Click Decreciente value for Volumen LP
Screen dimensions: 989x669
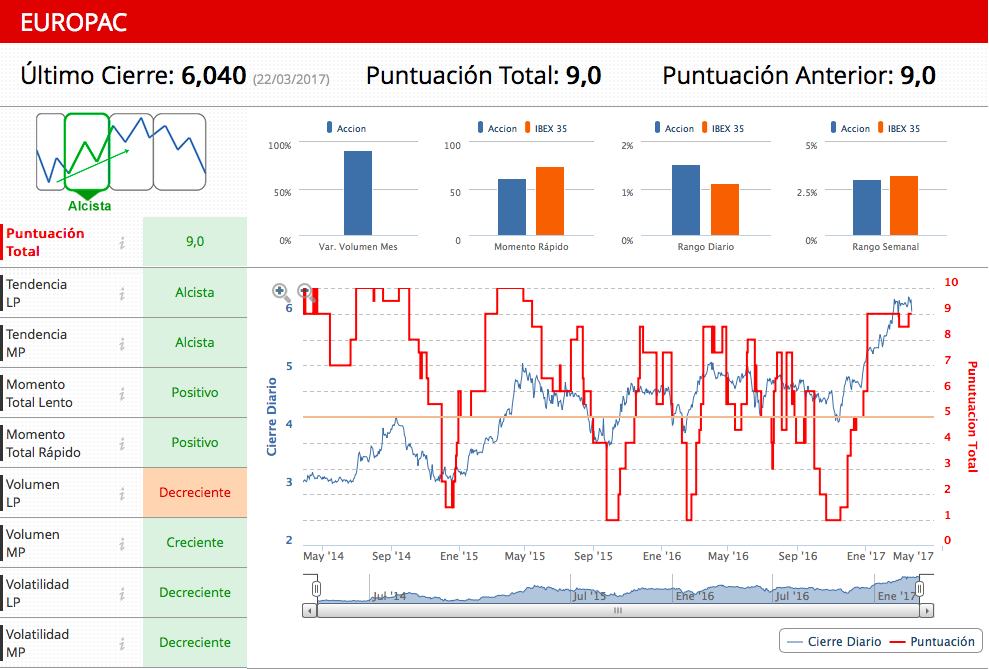click(195, 492)
